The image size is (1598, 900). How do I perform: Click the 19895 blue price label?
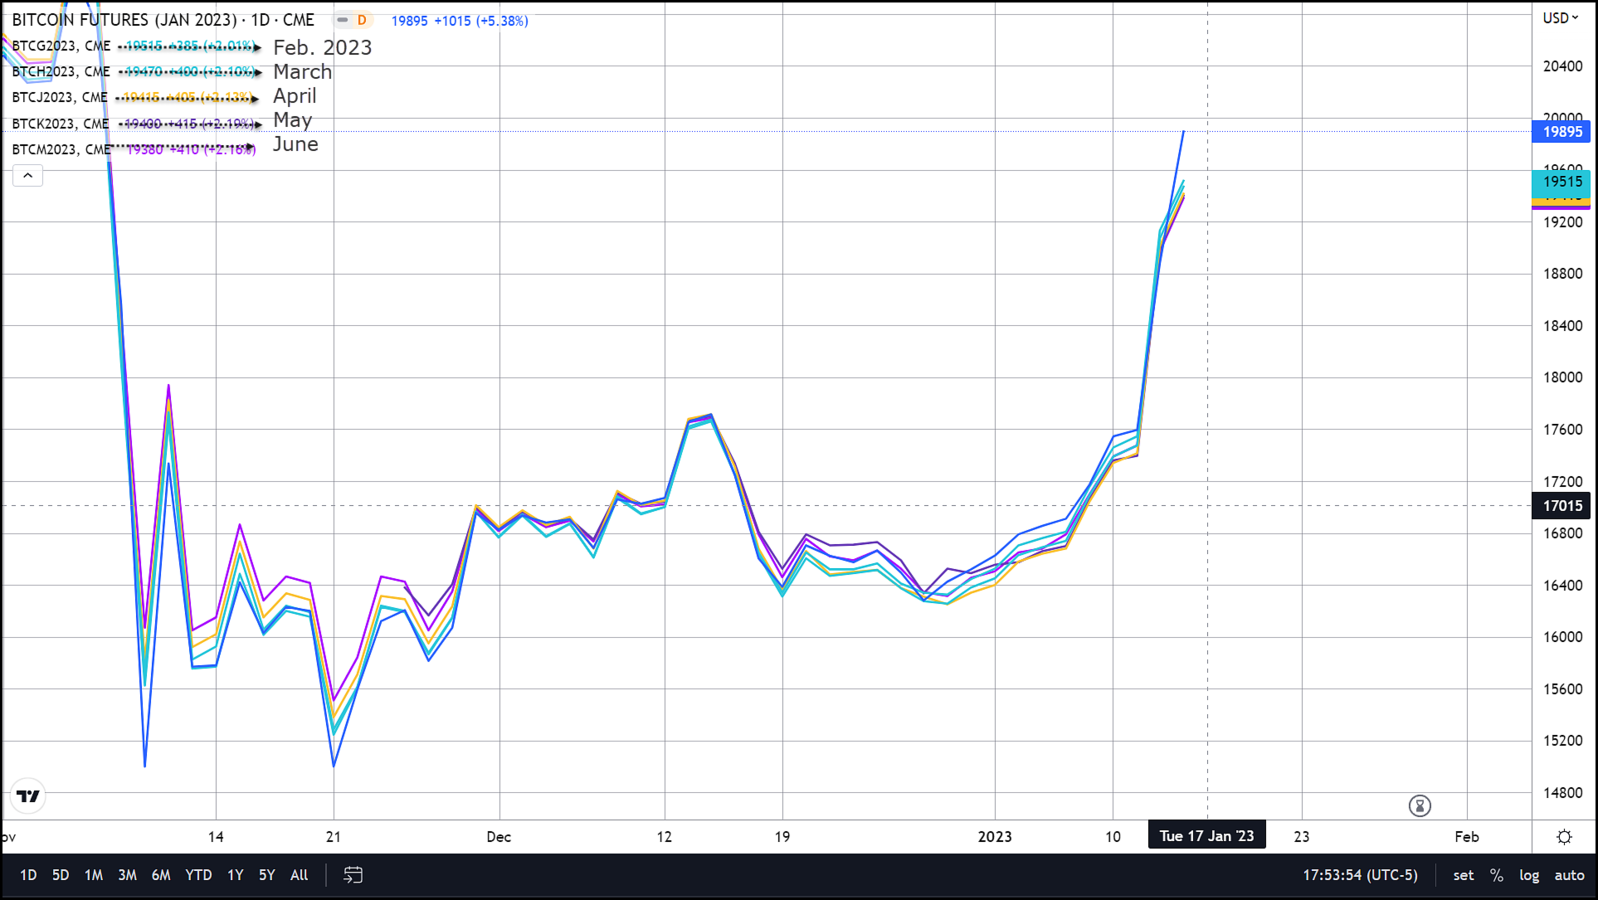point(1562,132)
